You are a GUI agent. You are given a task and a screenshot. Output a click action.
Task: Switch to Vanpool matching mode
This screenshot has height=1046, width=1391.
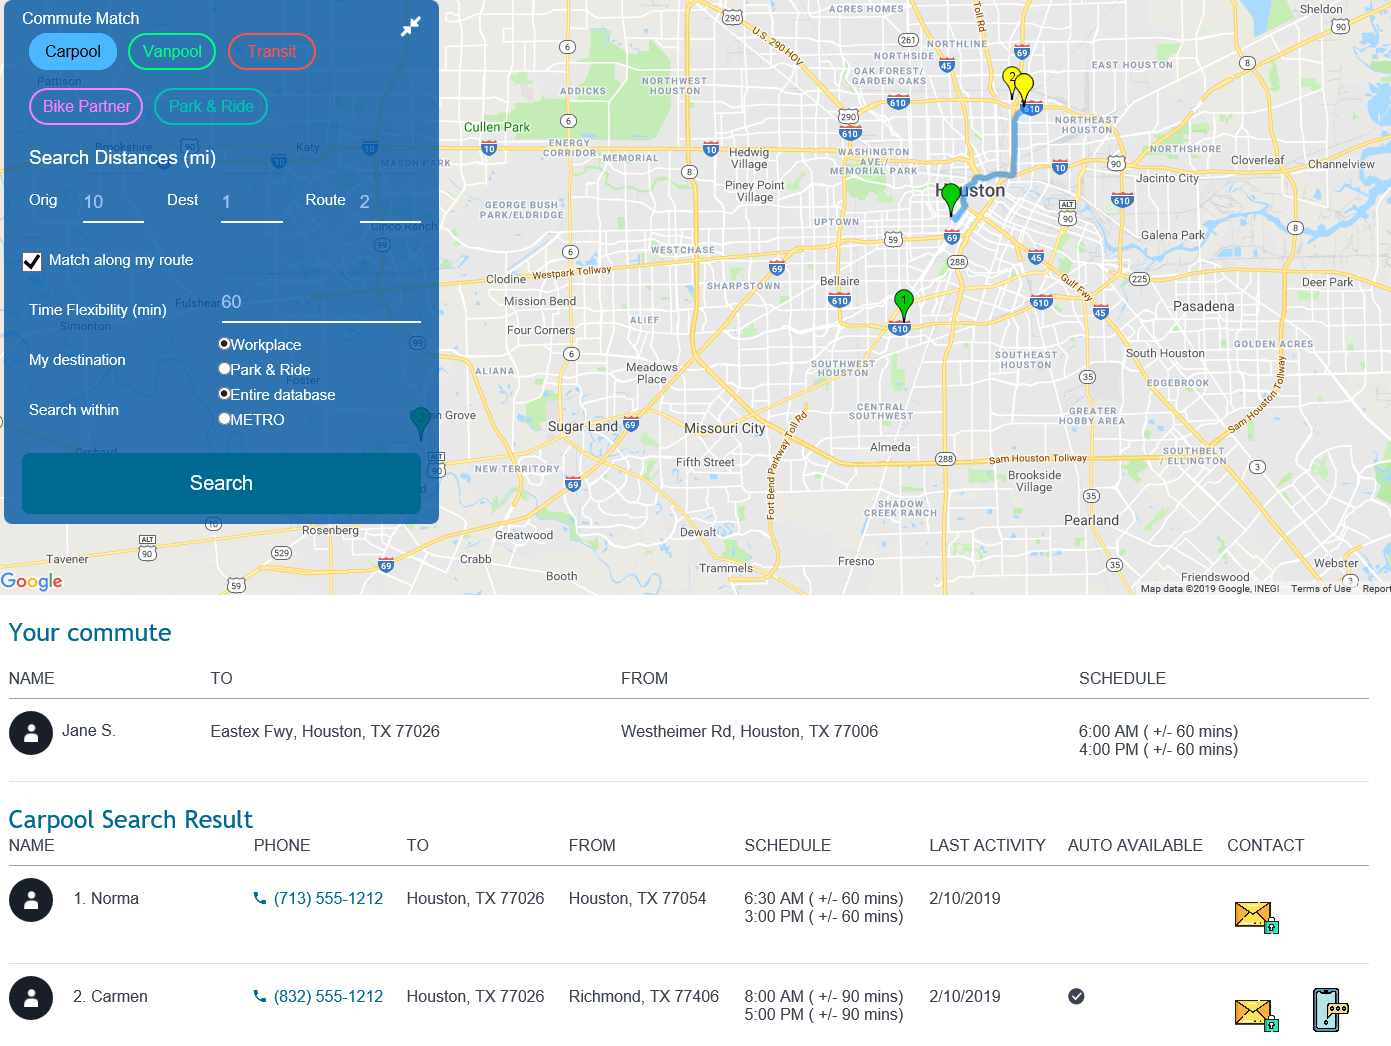[171, 51]
